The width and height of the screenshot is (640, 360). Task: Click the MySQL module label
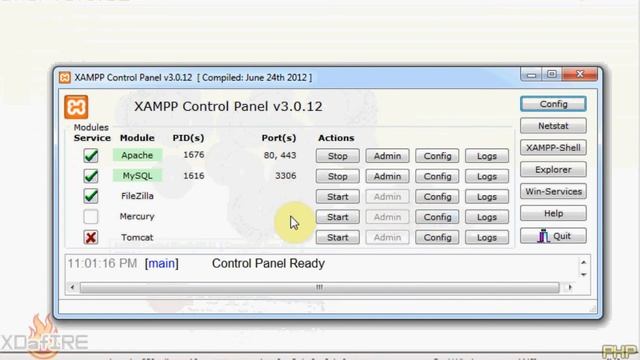(x=137, y=176)
